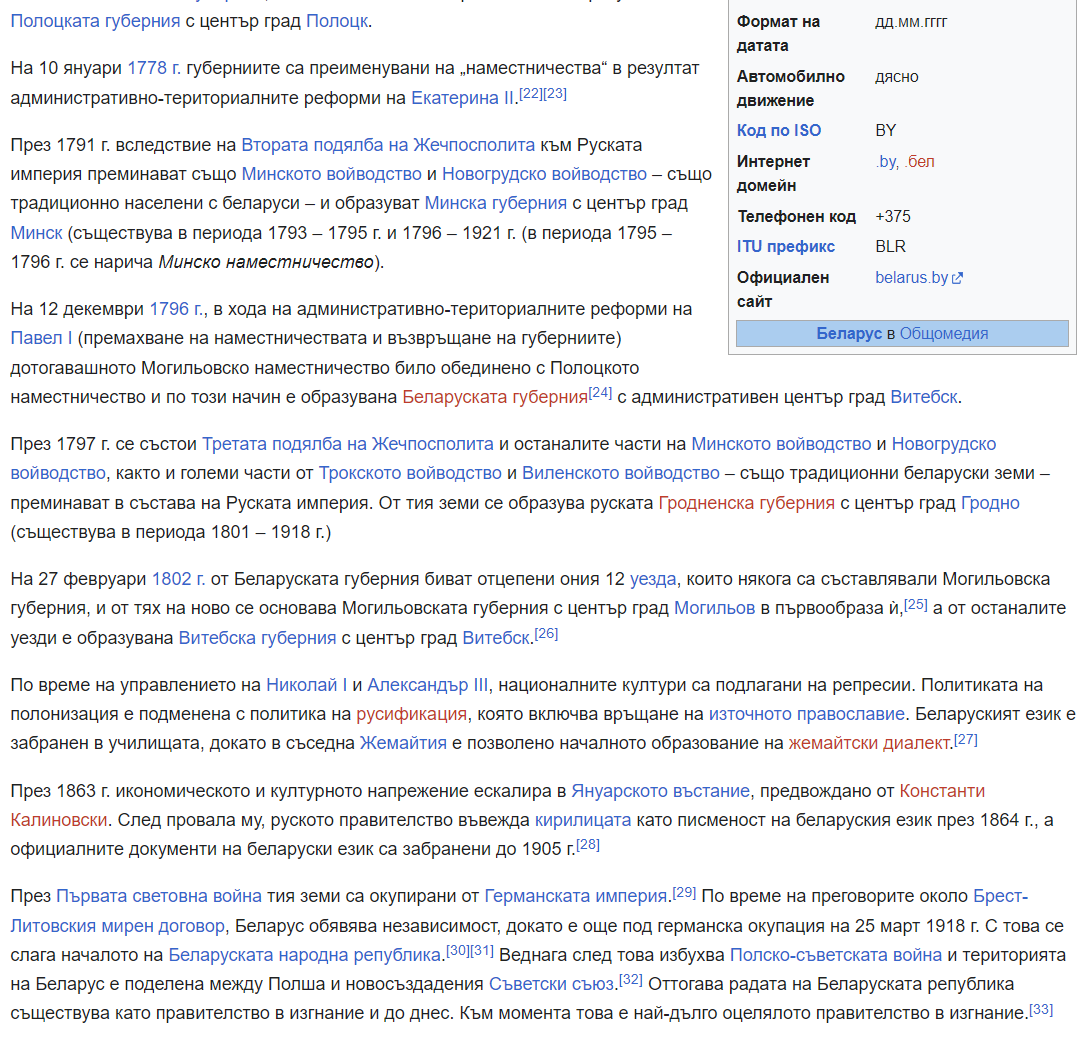
Task: Click bold Беларус in infobox footer
Action: coord(848,334)
